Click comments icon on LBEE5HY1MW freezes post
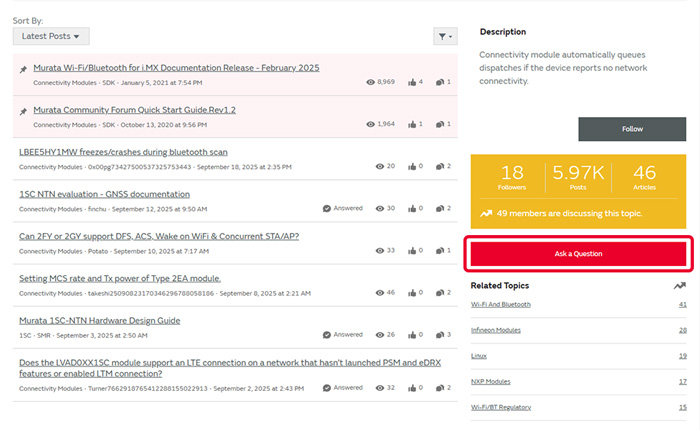The height and width of the screenshot is (430, 700). pos(441,166)
